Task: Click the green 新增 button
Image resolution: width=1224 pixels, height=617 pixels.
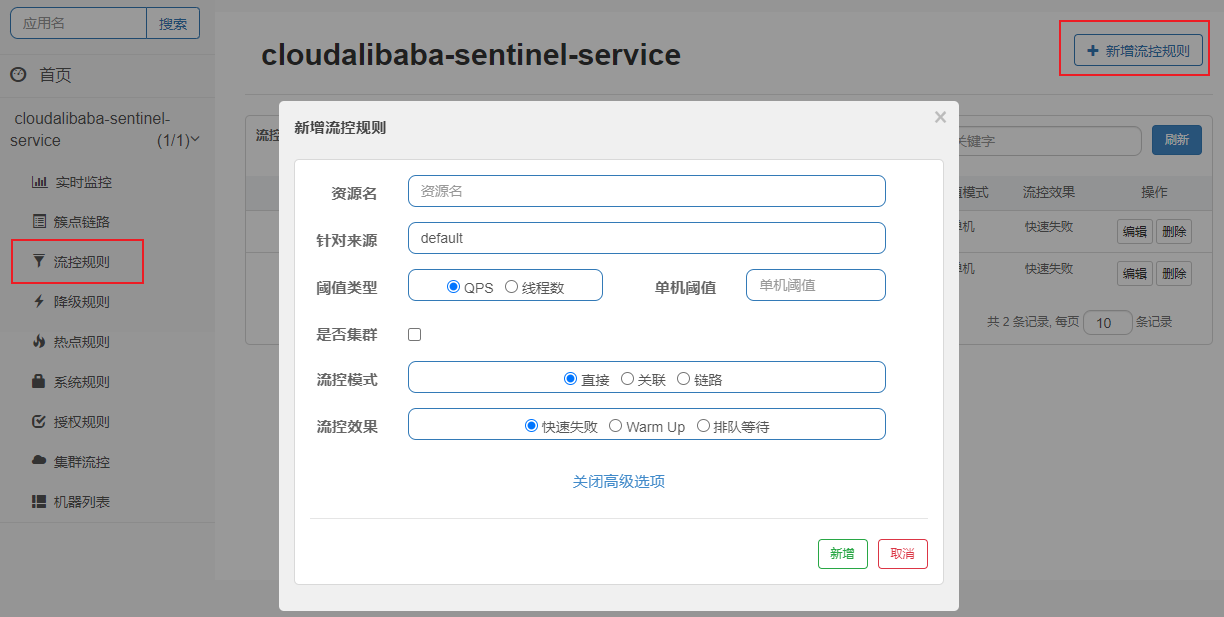Action: tap(843, 554)
